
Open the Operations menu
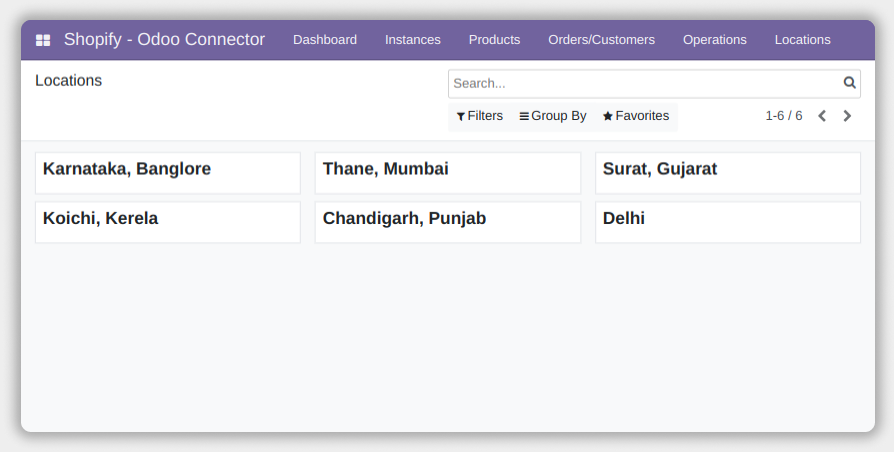click(715, 40)
